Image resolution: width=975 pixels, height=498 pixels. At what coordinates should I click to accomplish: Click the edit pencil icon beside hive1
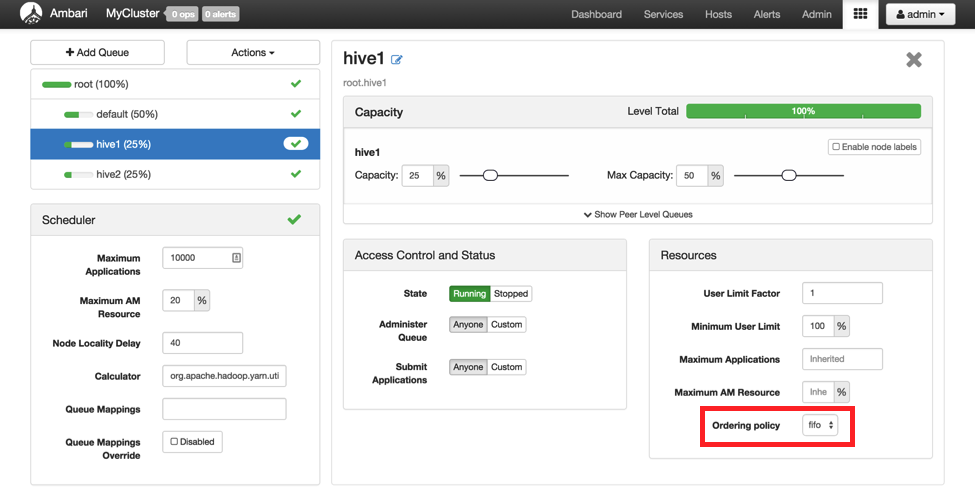[397, 60]
